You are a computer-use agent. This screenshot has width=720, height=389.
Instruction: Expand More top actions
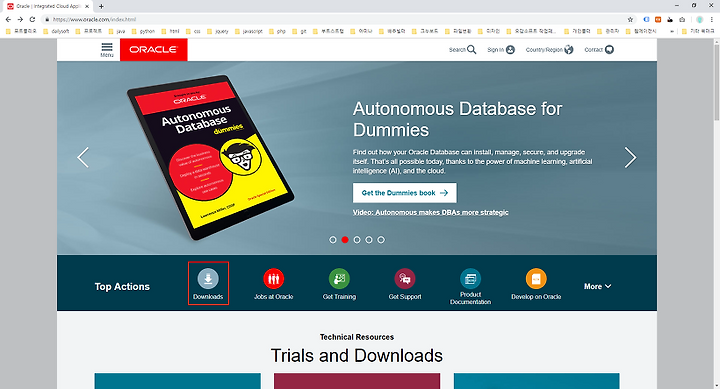coord(597,286)
